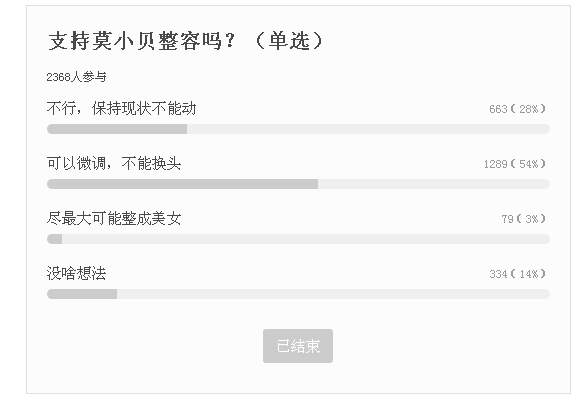Image resolution: width=577 pixels, height=413 pixels.
Task: Choose option 可以微调，不能换头
Action: 114,163
